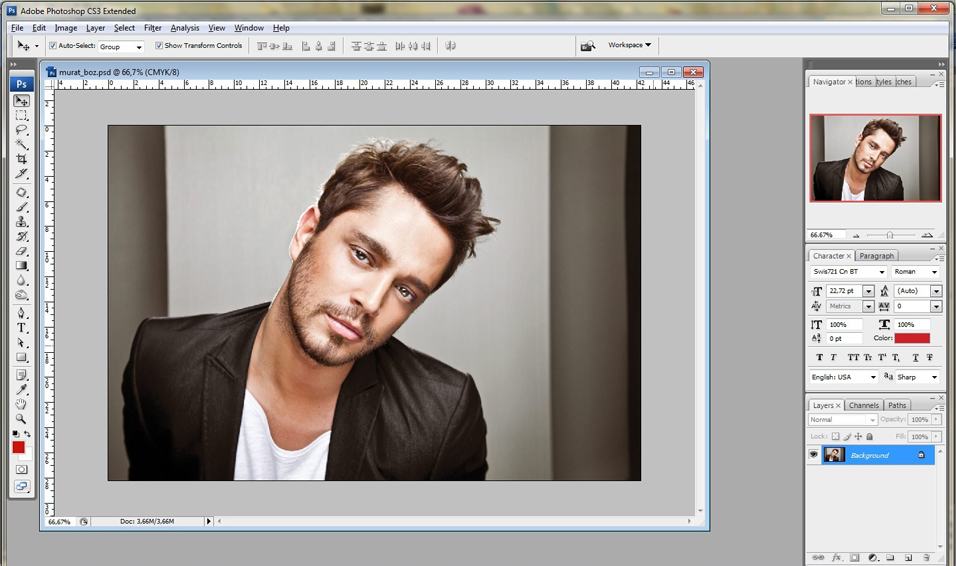956x566 pixels.
Task: Select the Eraser tool
Action: coord(21,251)
